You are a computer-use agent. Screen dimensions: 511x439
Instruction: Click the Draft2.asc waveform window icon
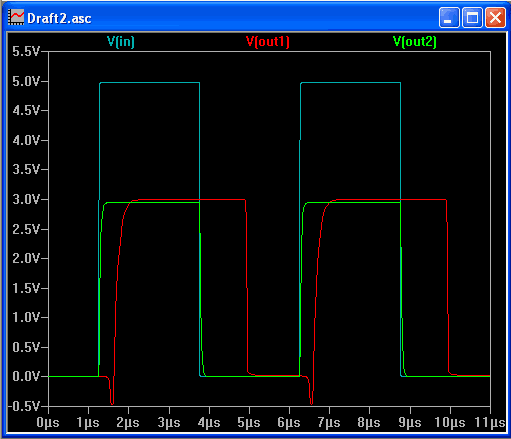[x=16, y=17]
